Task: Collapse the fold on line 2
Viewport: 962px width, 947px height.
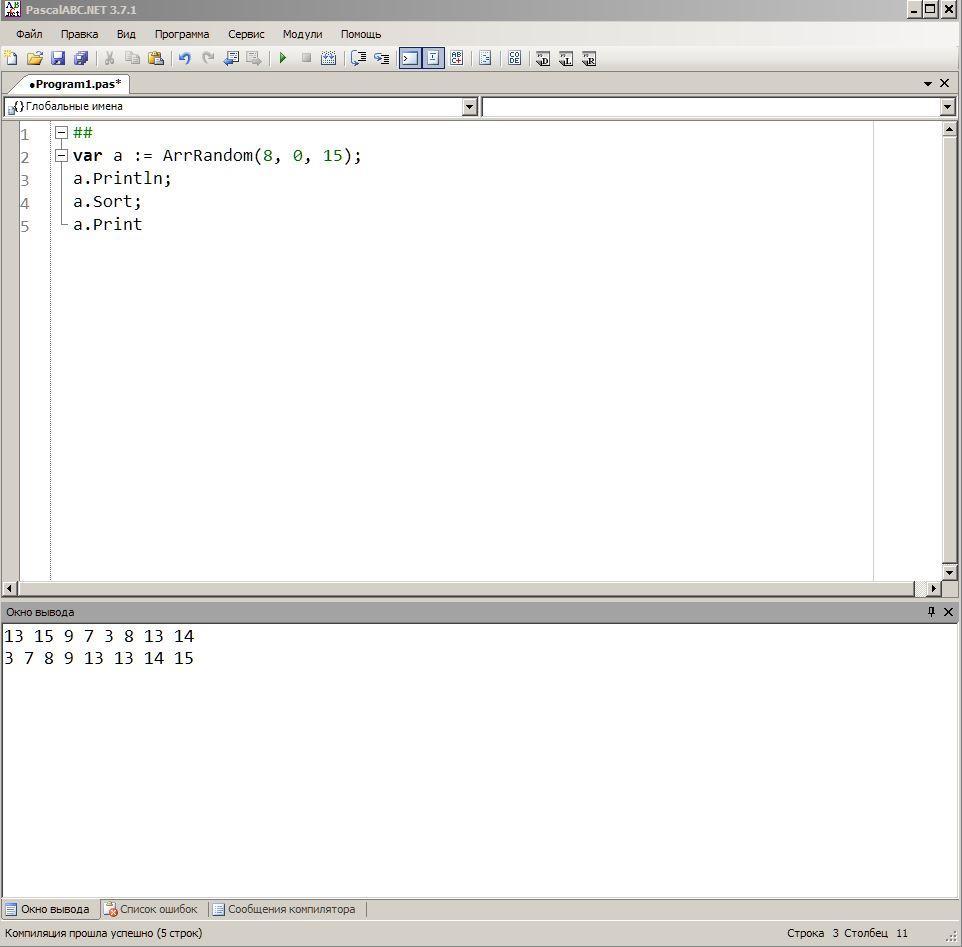Action: coord(61,156)
